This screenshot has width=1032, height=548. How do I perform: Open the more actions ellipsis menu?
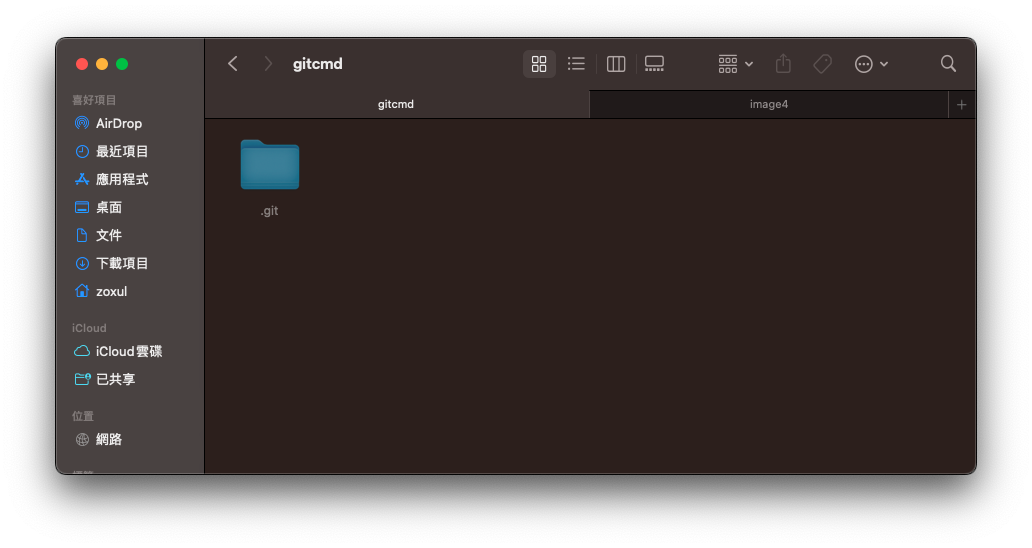(871, 64)
